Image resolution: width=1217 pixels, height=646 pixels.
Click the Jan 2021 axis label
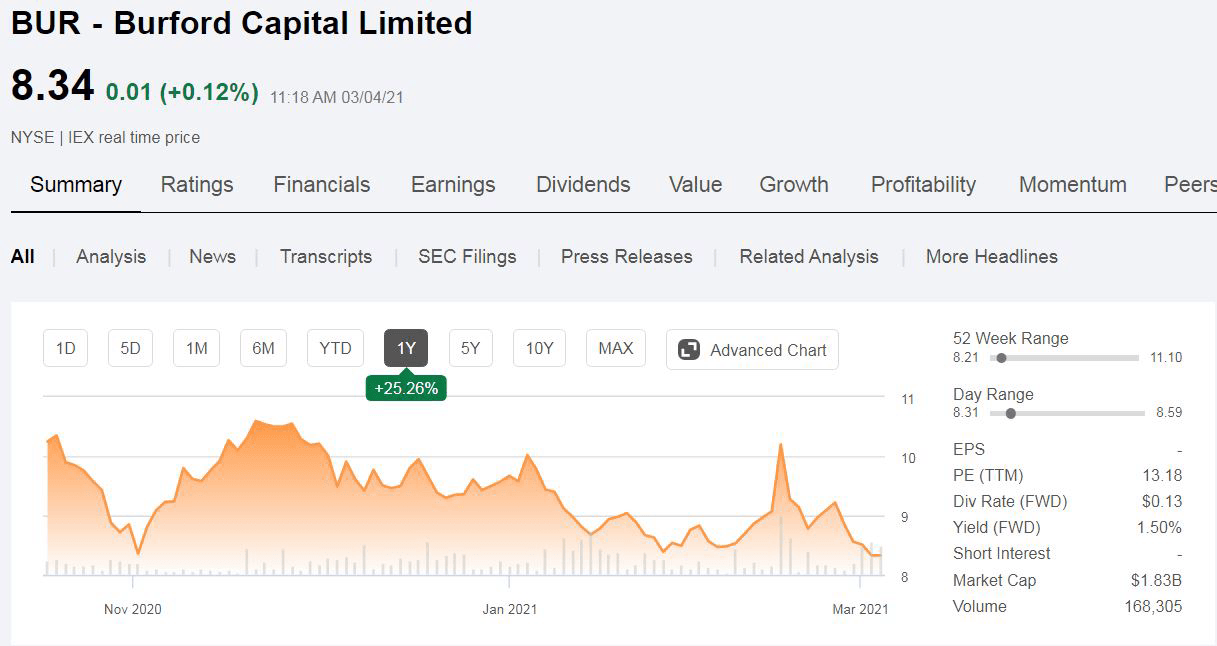point(509,609)
